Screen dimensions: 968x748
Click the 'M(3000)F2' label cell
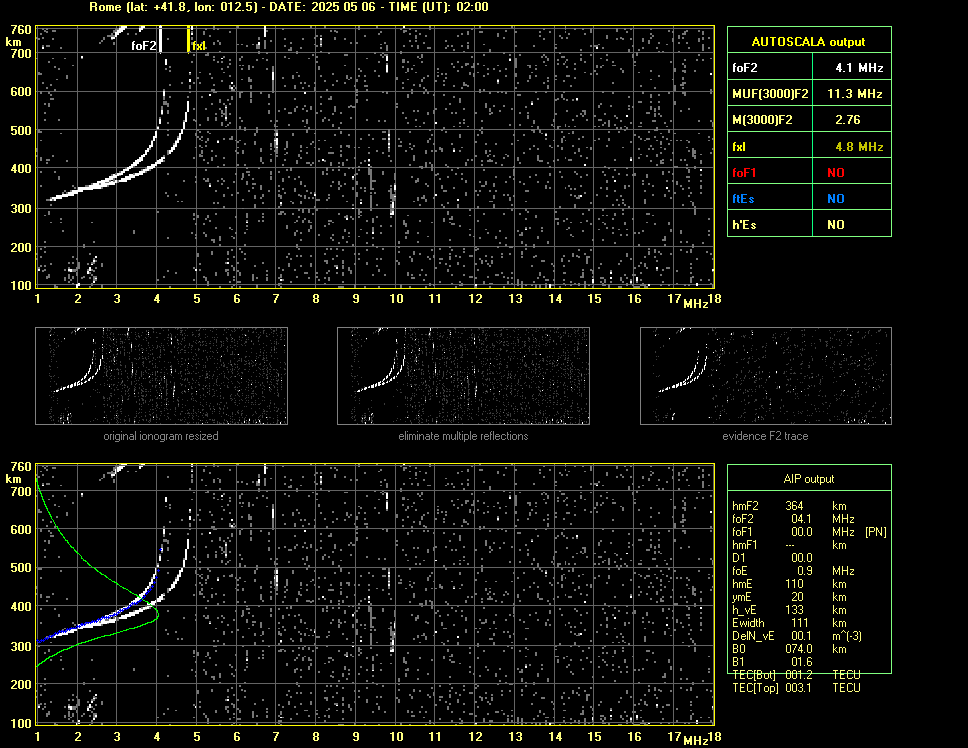click(x=770, y=119)
